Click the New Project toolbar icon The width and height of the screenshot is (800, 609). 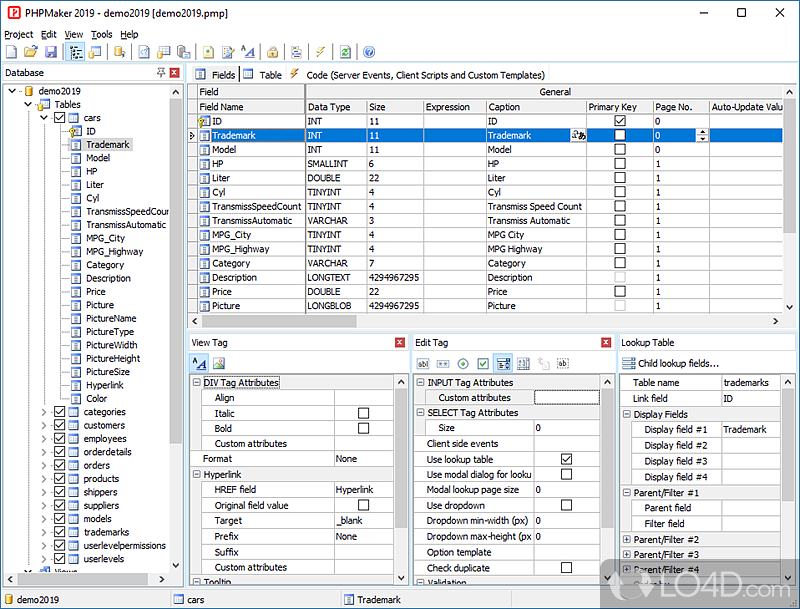11,52
